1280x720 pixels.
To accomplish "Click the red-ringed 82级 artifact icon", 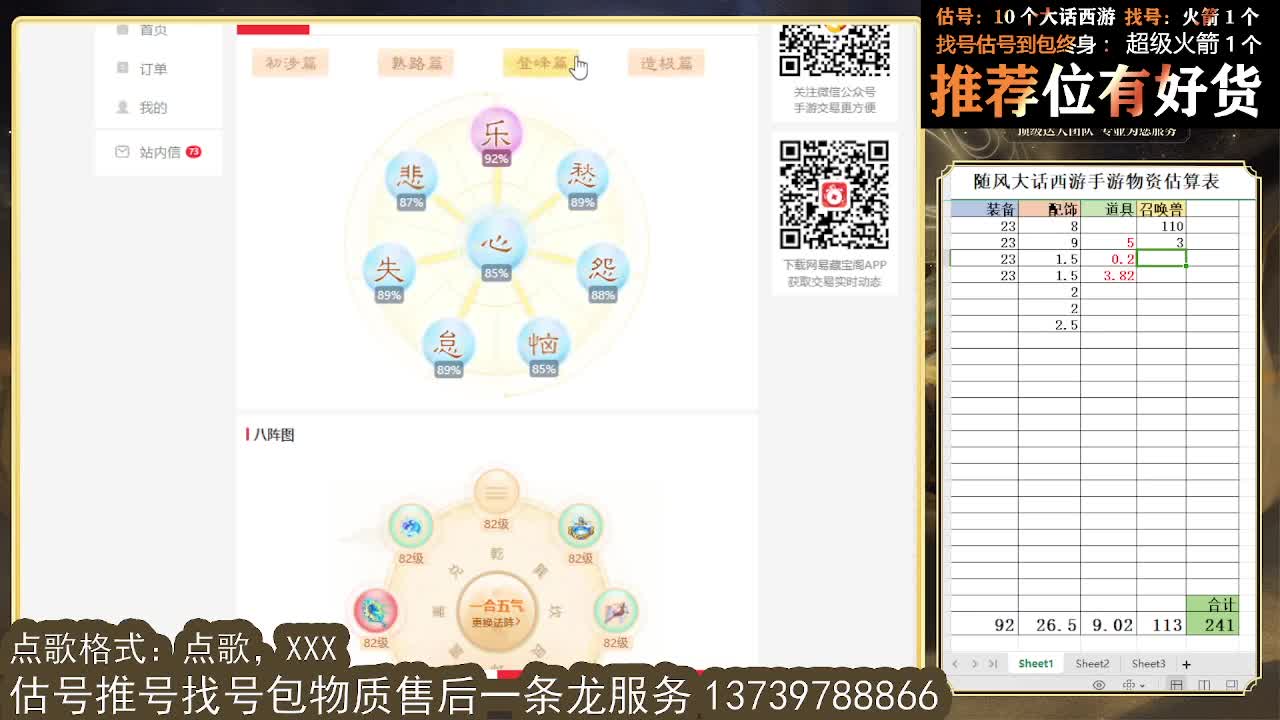I will pos(377,611).
